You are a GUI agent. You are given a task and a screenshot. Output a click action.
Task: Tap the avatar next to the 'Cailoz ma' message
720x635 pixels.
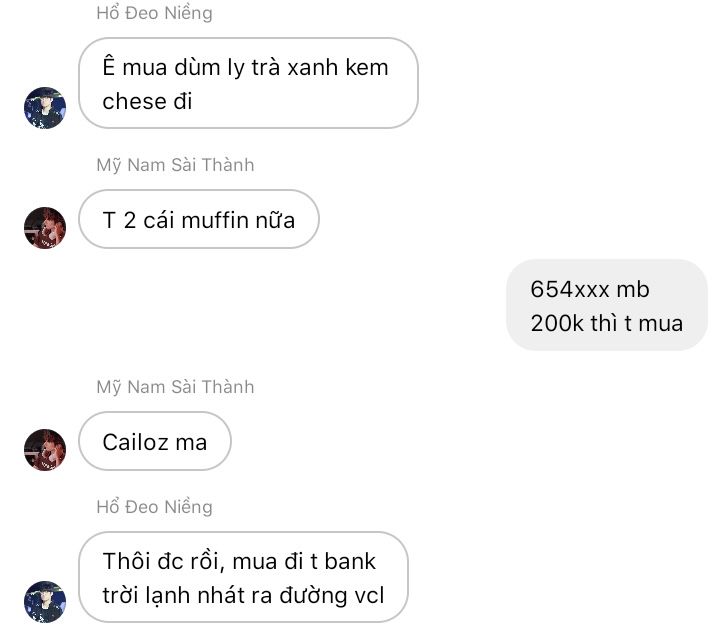pyautogui.click(x=45, y=450)
